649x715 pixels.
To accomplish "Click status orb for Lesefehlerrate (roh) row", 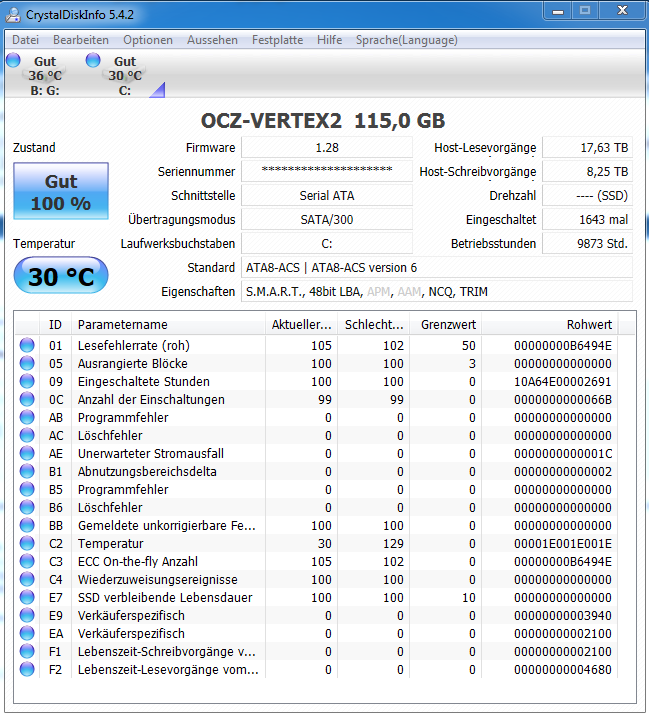I will tap(27, 345).
